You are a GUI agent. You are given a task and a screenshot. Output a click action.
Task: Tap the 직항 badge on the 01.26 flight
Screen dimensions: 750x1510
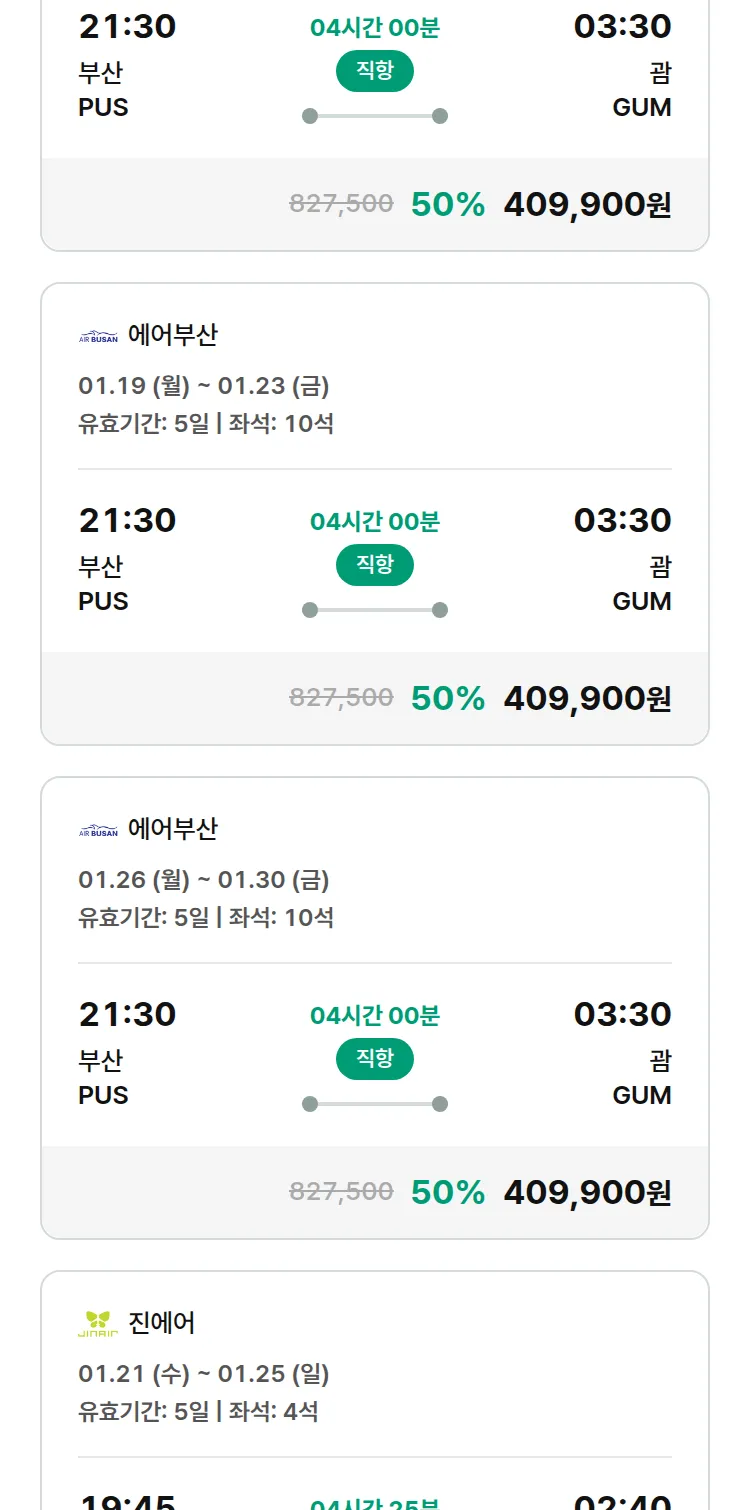(374, 1059)
